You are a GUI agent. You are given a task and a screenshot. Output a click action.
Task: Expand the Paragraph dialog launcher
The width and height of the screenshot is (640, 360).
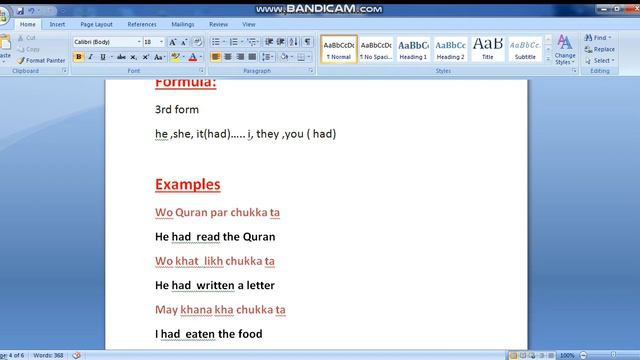coord(311,71)
